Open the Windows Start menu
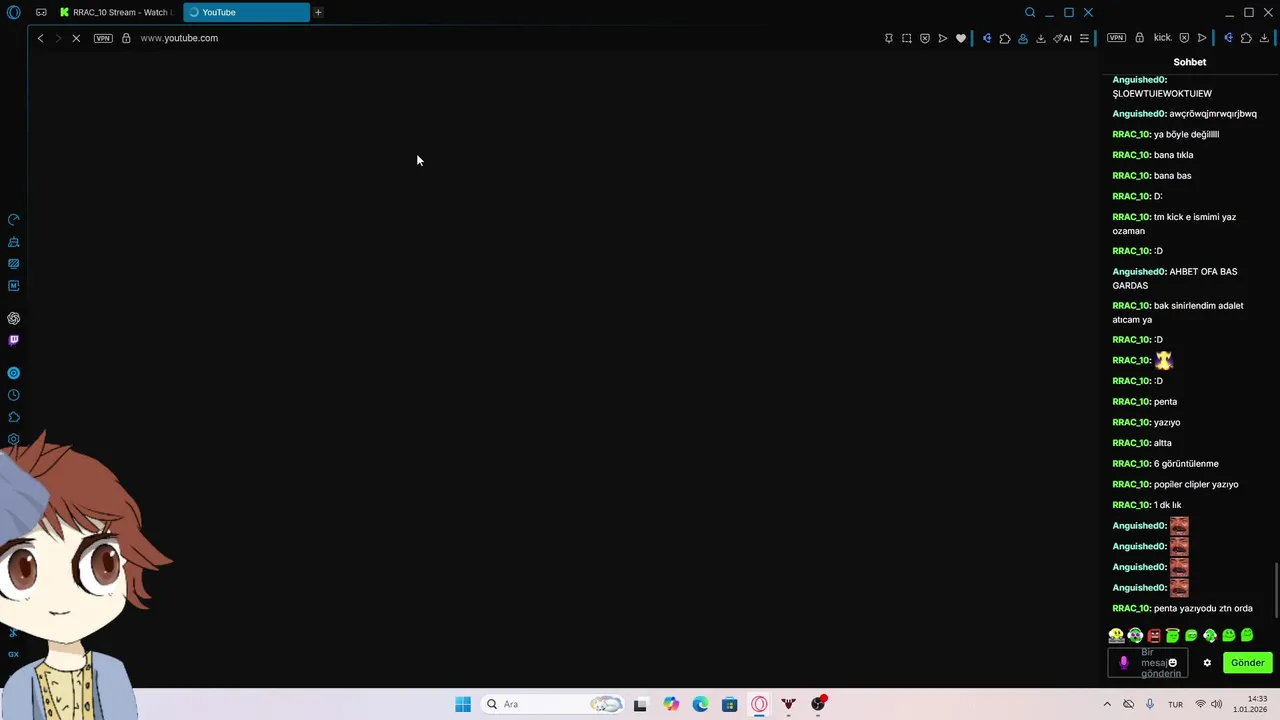 pyautogui.click(x=463, y=704)
